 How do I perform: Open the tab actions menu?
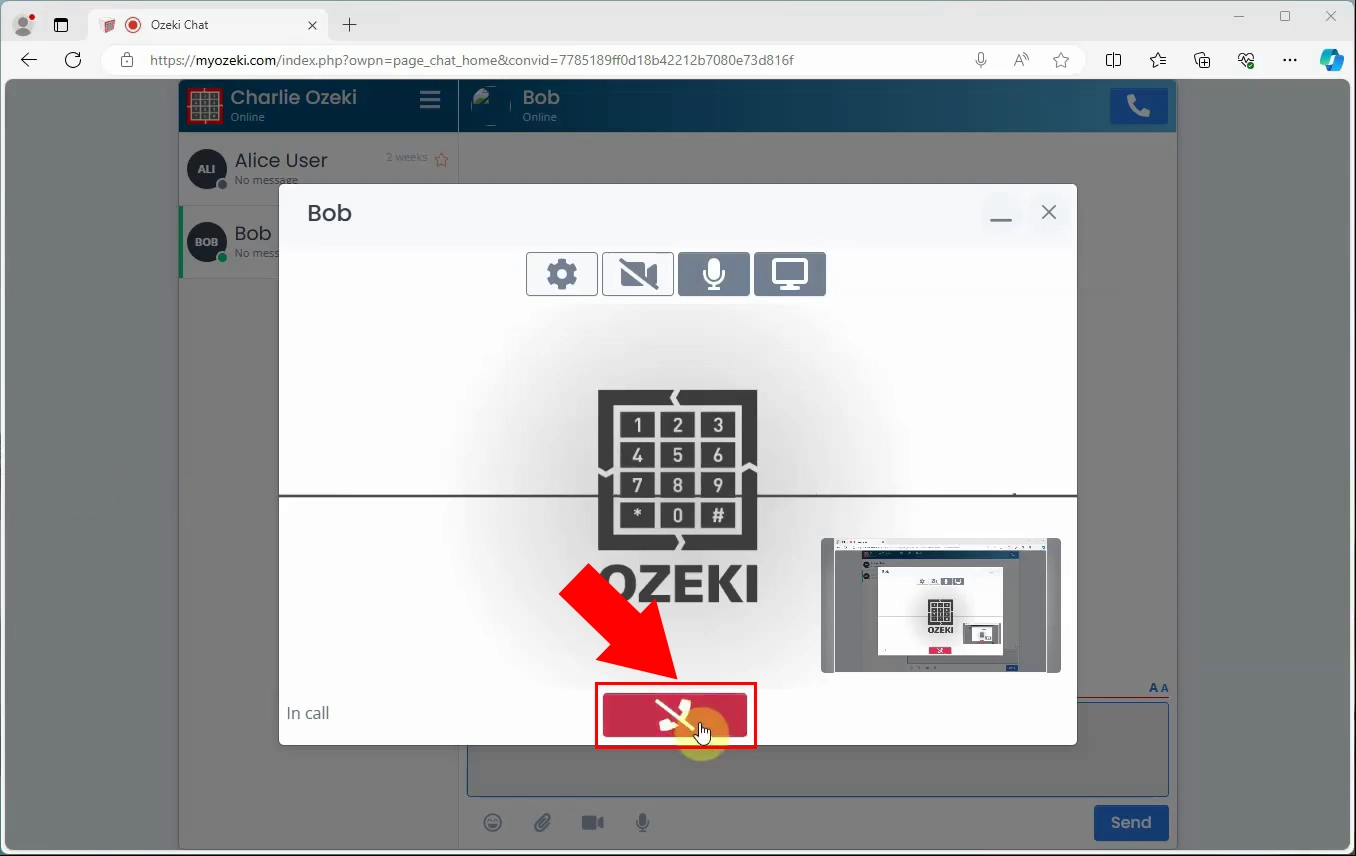(61, 25)
